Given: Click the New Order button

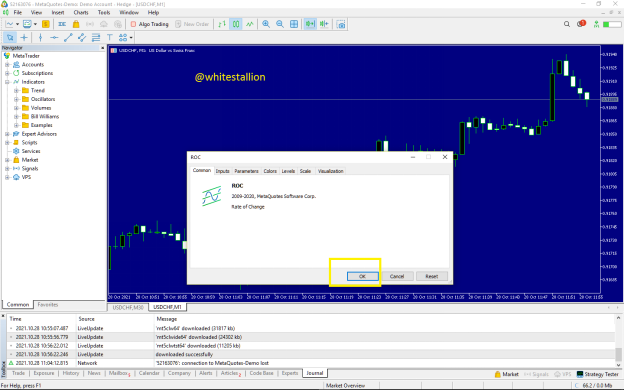Looking at the screenshot, I should click(x=192, y=24).
